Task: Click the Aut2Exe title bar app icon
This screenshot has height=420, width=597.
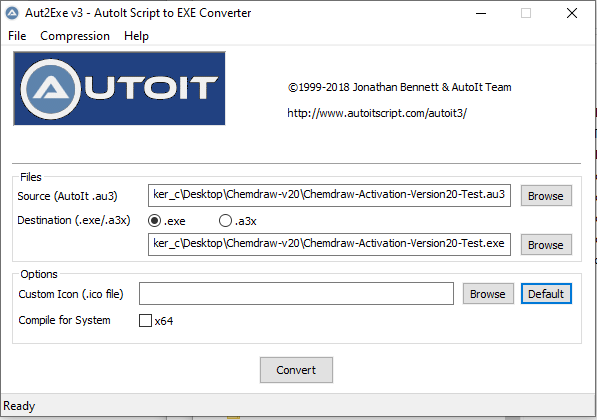Action: tap(12, 13)
